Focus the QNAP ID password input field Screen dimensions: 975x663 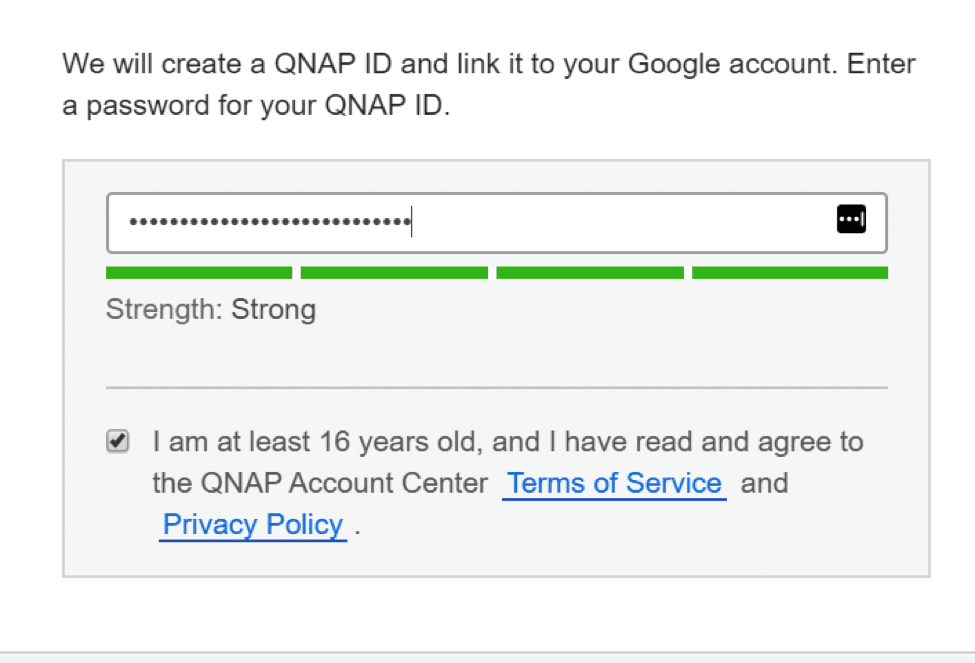tap(497, 223)
